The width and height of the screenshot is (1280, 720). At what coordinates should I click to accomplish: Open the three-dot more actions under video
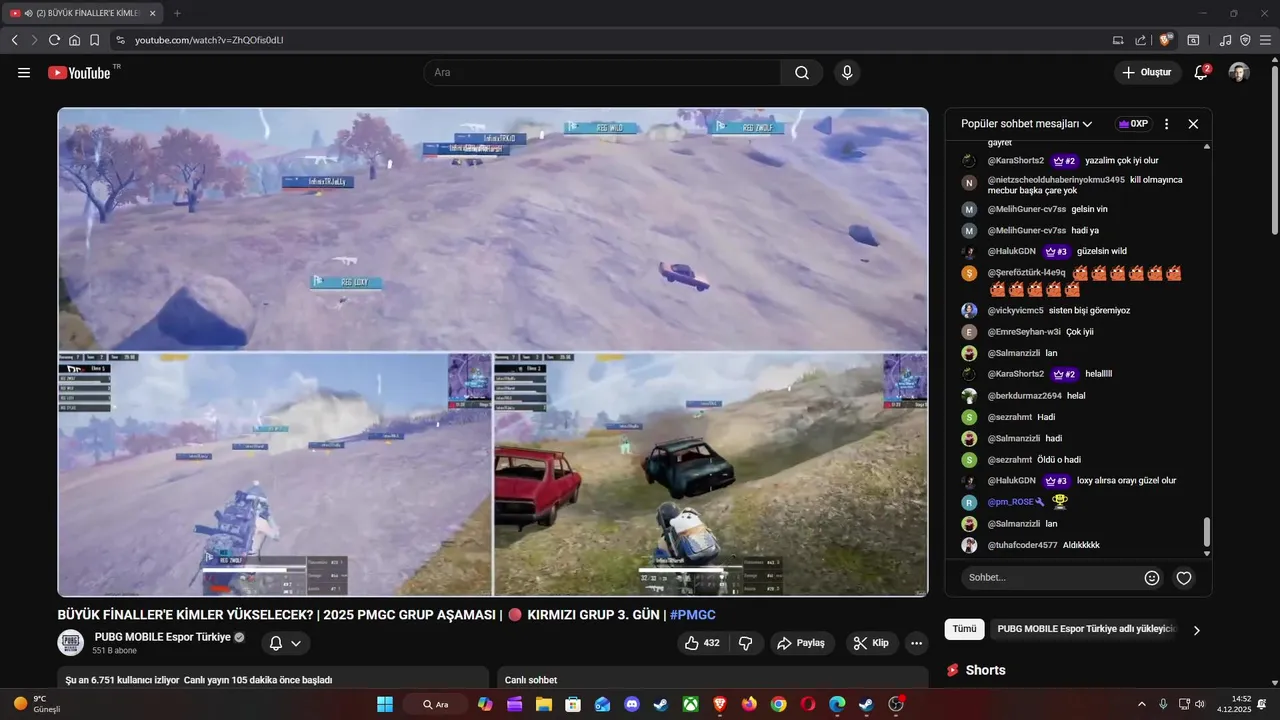click(x=917, y=643)
